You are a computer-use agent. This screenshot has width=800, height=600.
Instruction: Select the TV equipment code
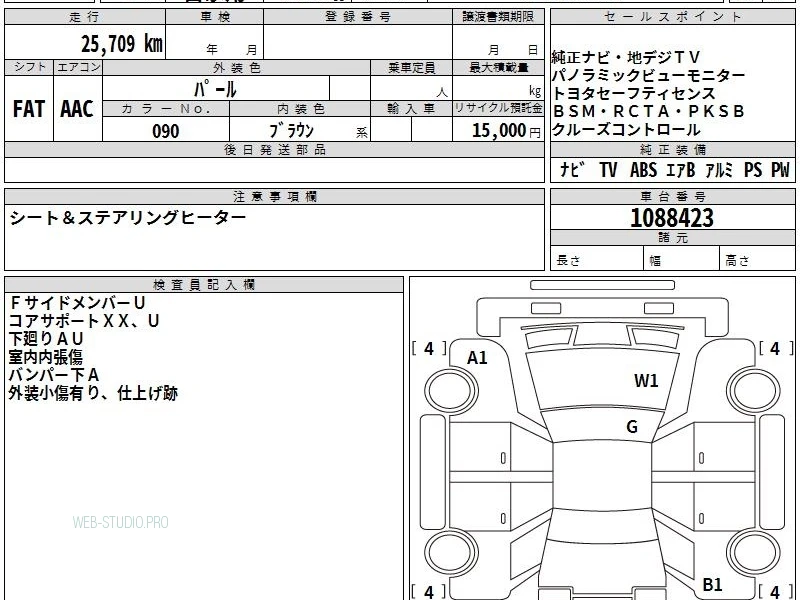pyautogui.click(x=608, y=169)
